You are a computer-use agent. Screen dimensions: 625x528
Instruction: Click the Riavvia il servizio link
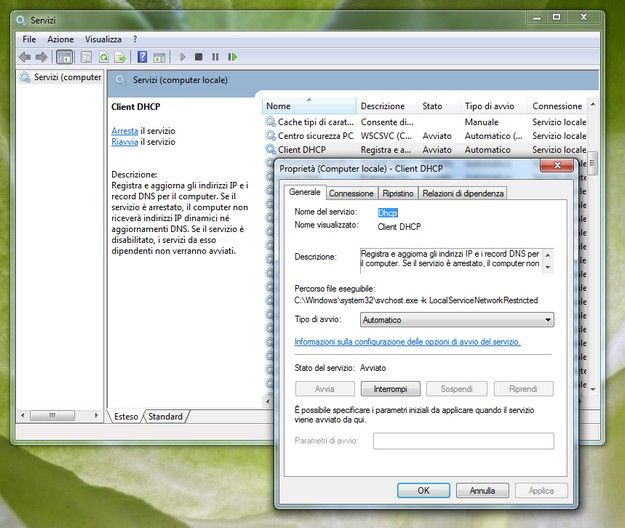125,142
